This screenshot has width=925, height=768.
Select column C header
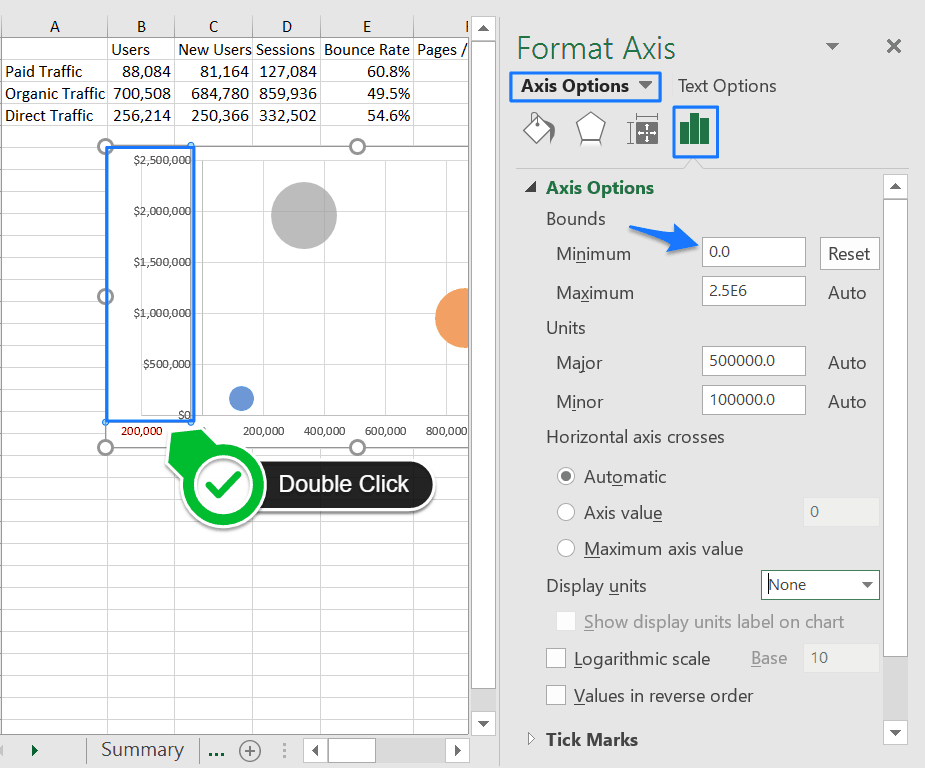[214, 27]
